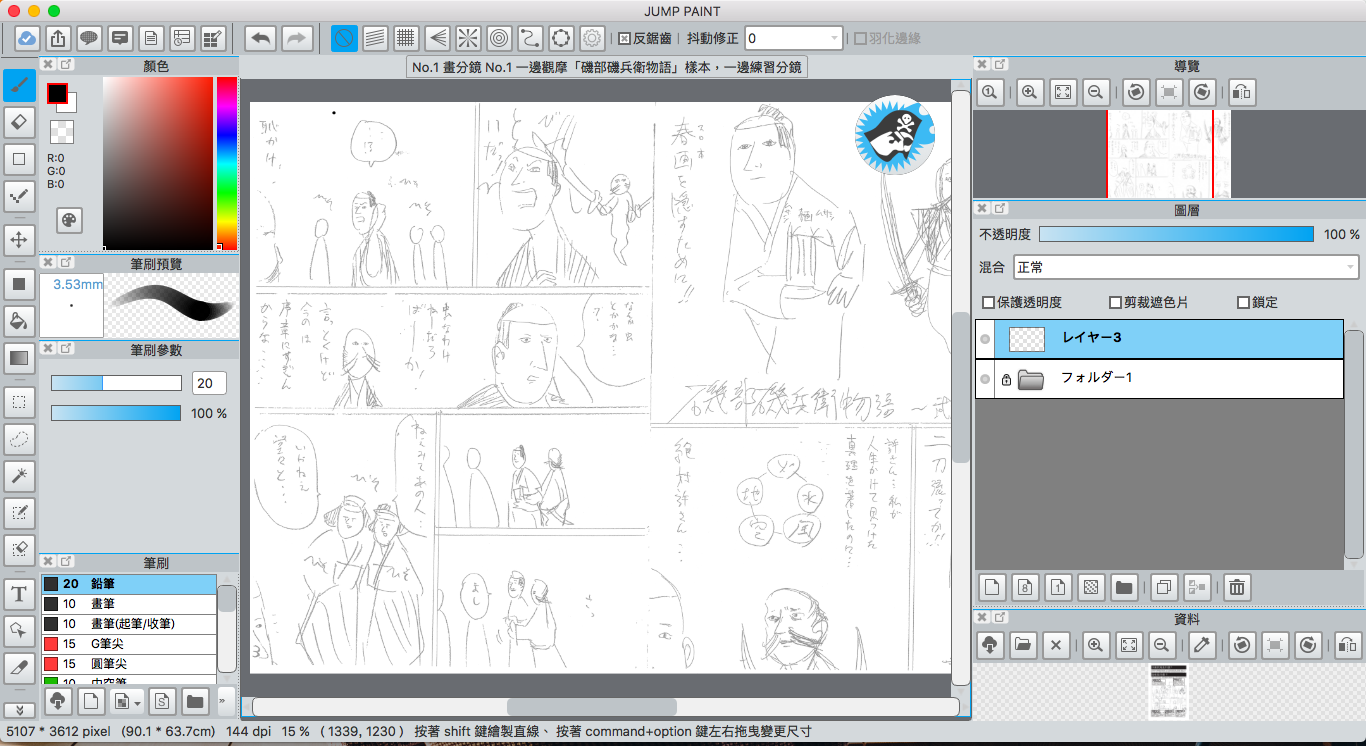1366x746 pixels.
Task: Enable the 保護透明度 checkbox
Action: point(988,302)
